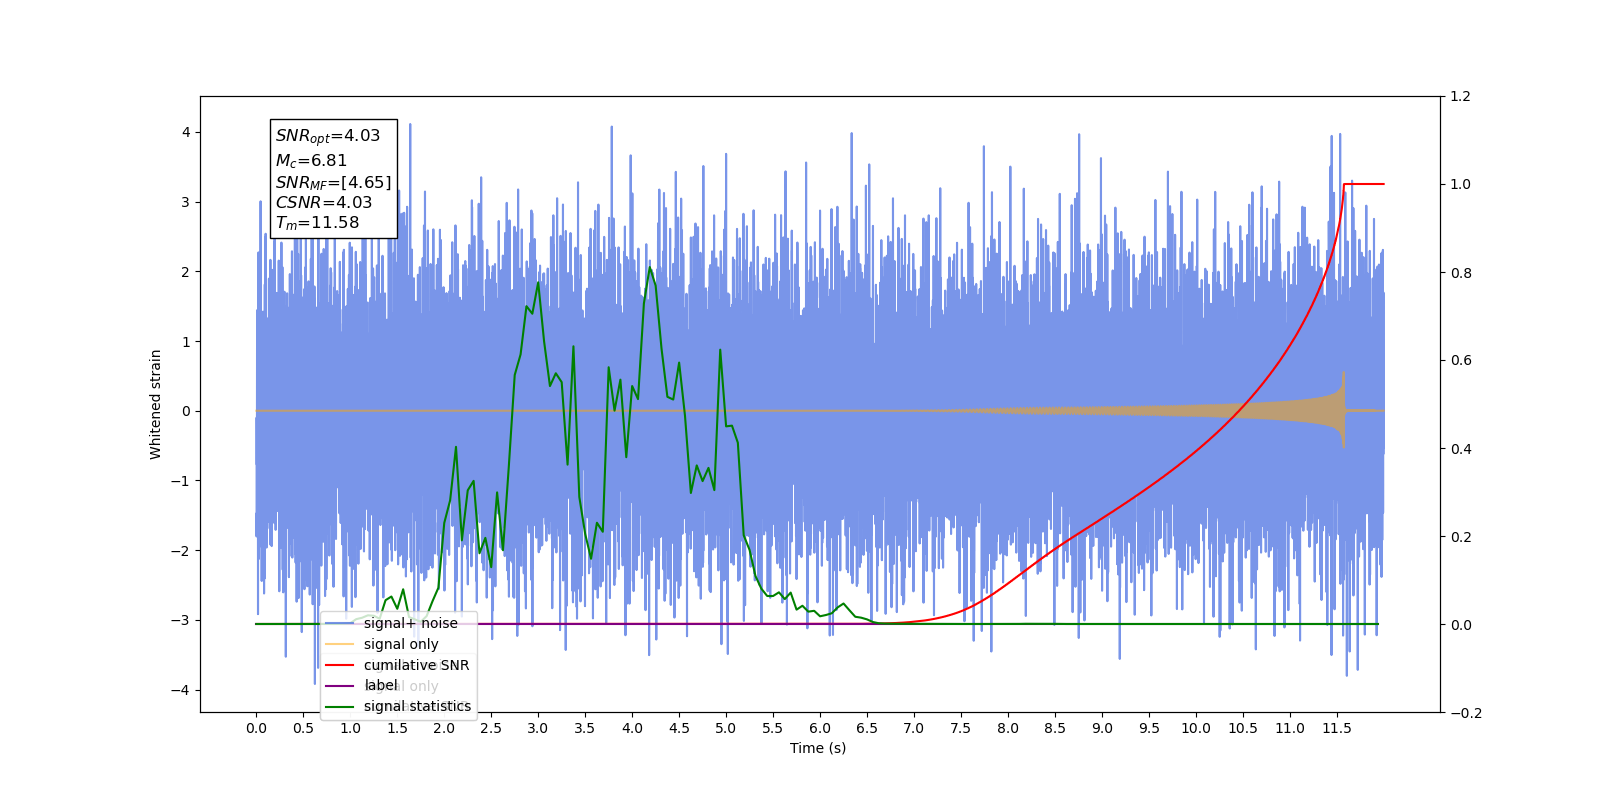Click the red cumulative SNR plateau at 1.0
1600x800 pixels.
pos(1364,184)
